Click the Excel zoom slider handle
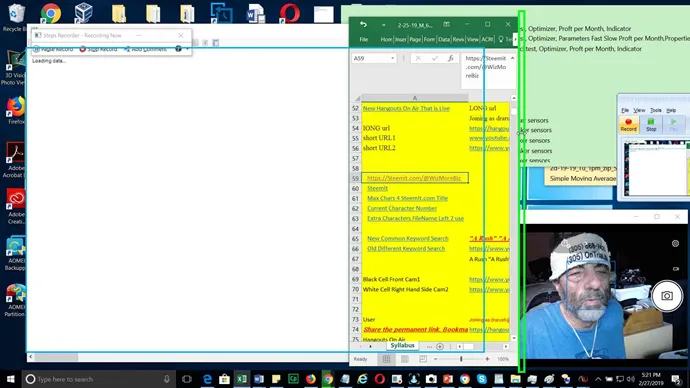690x388 pixels. tap(461, 359)
